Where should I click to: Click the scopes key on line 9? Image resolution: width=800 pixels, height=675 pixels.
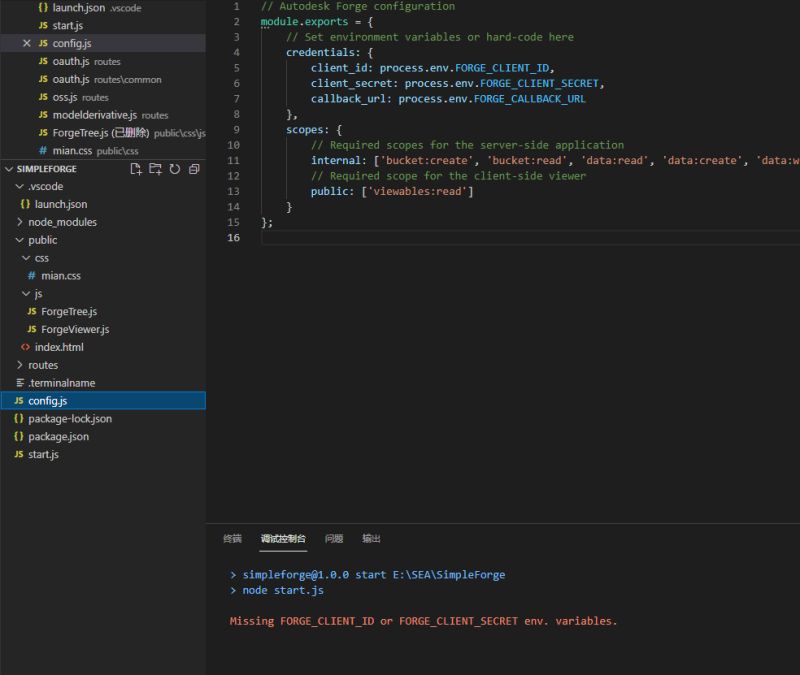pos(304,130)
